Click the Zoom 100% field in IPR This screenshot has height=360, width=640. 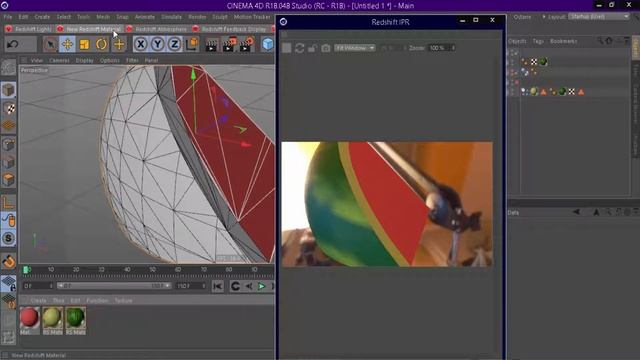tap(441, 48)
